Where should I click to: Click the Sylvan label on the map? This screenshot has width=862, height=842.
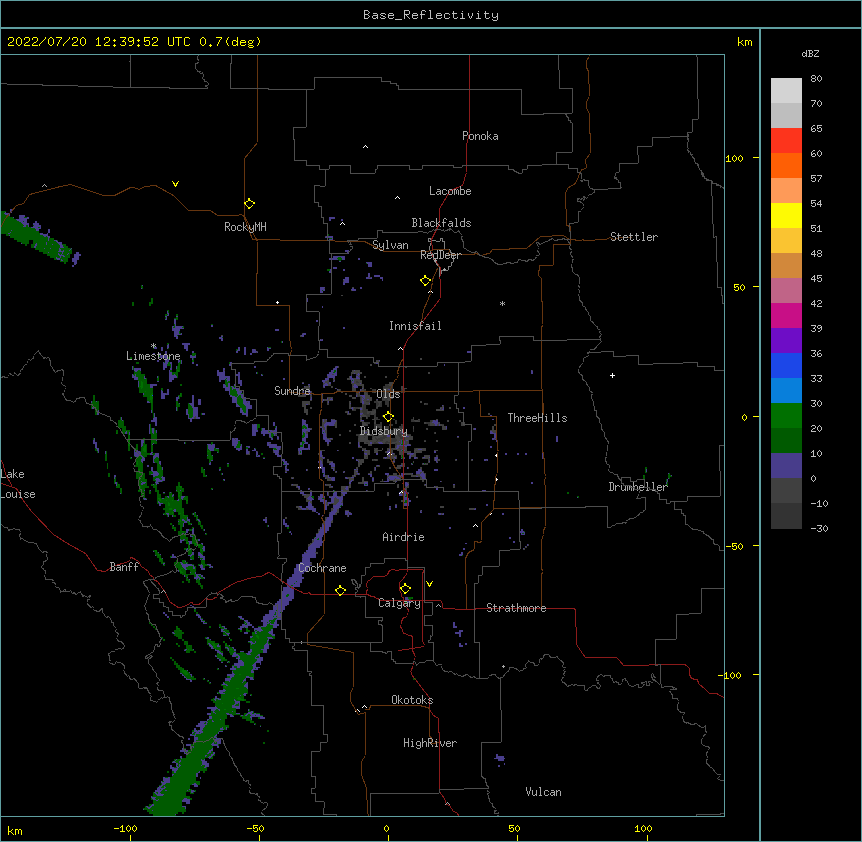click(x=390, y=245)
